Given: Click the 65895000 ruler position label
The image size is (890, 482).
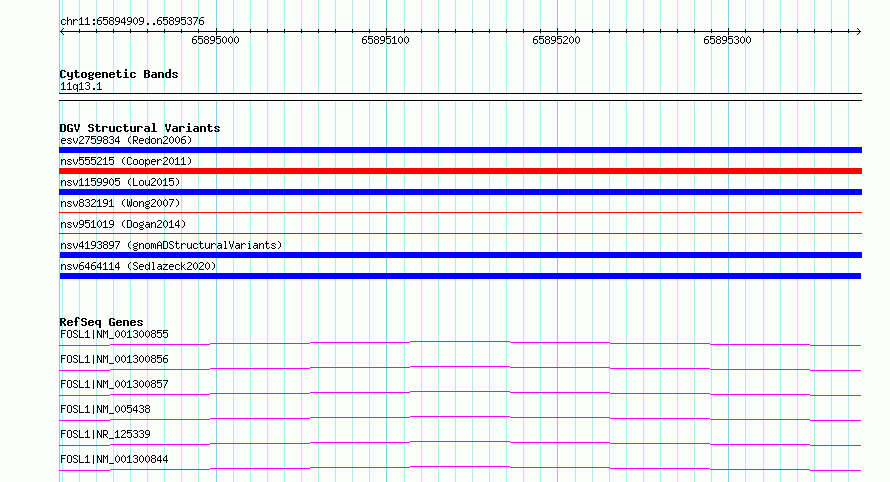Looking at the screenshot, I should pos(215,40).
